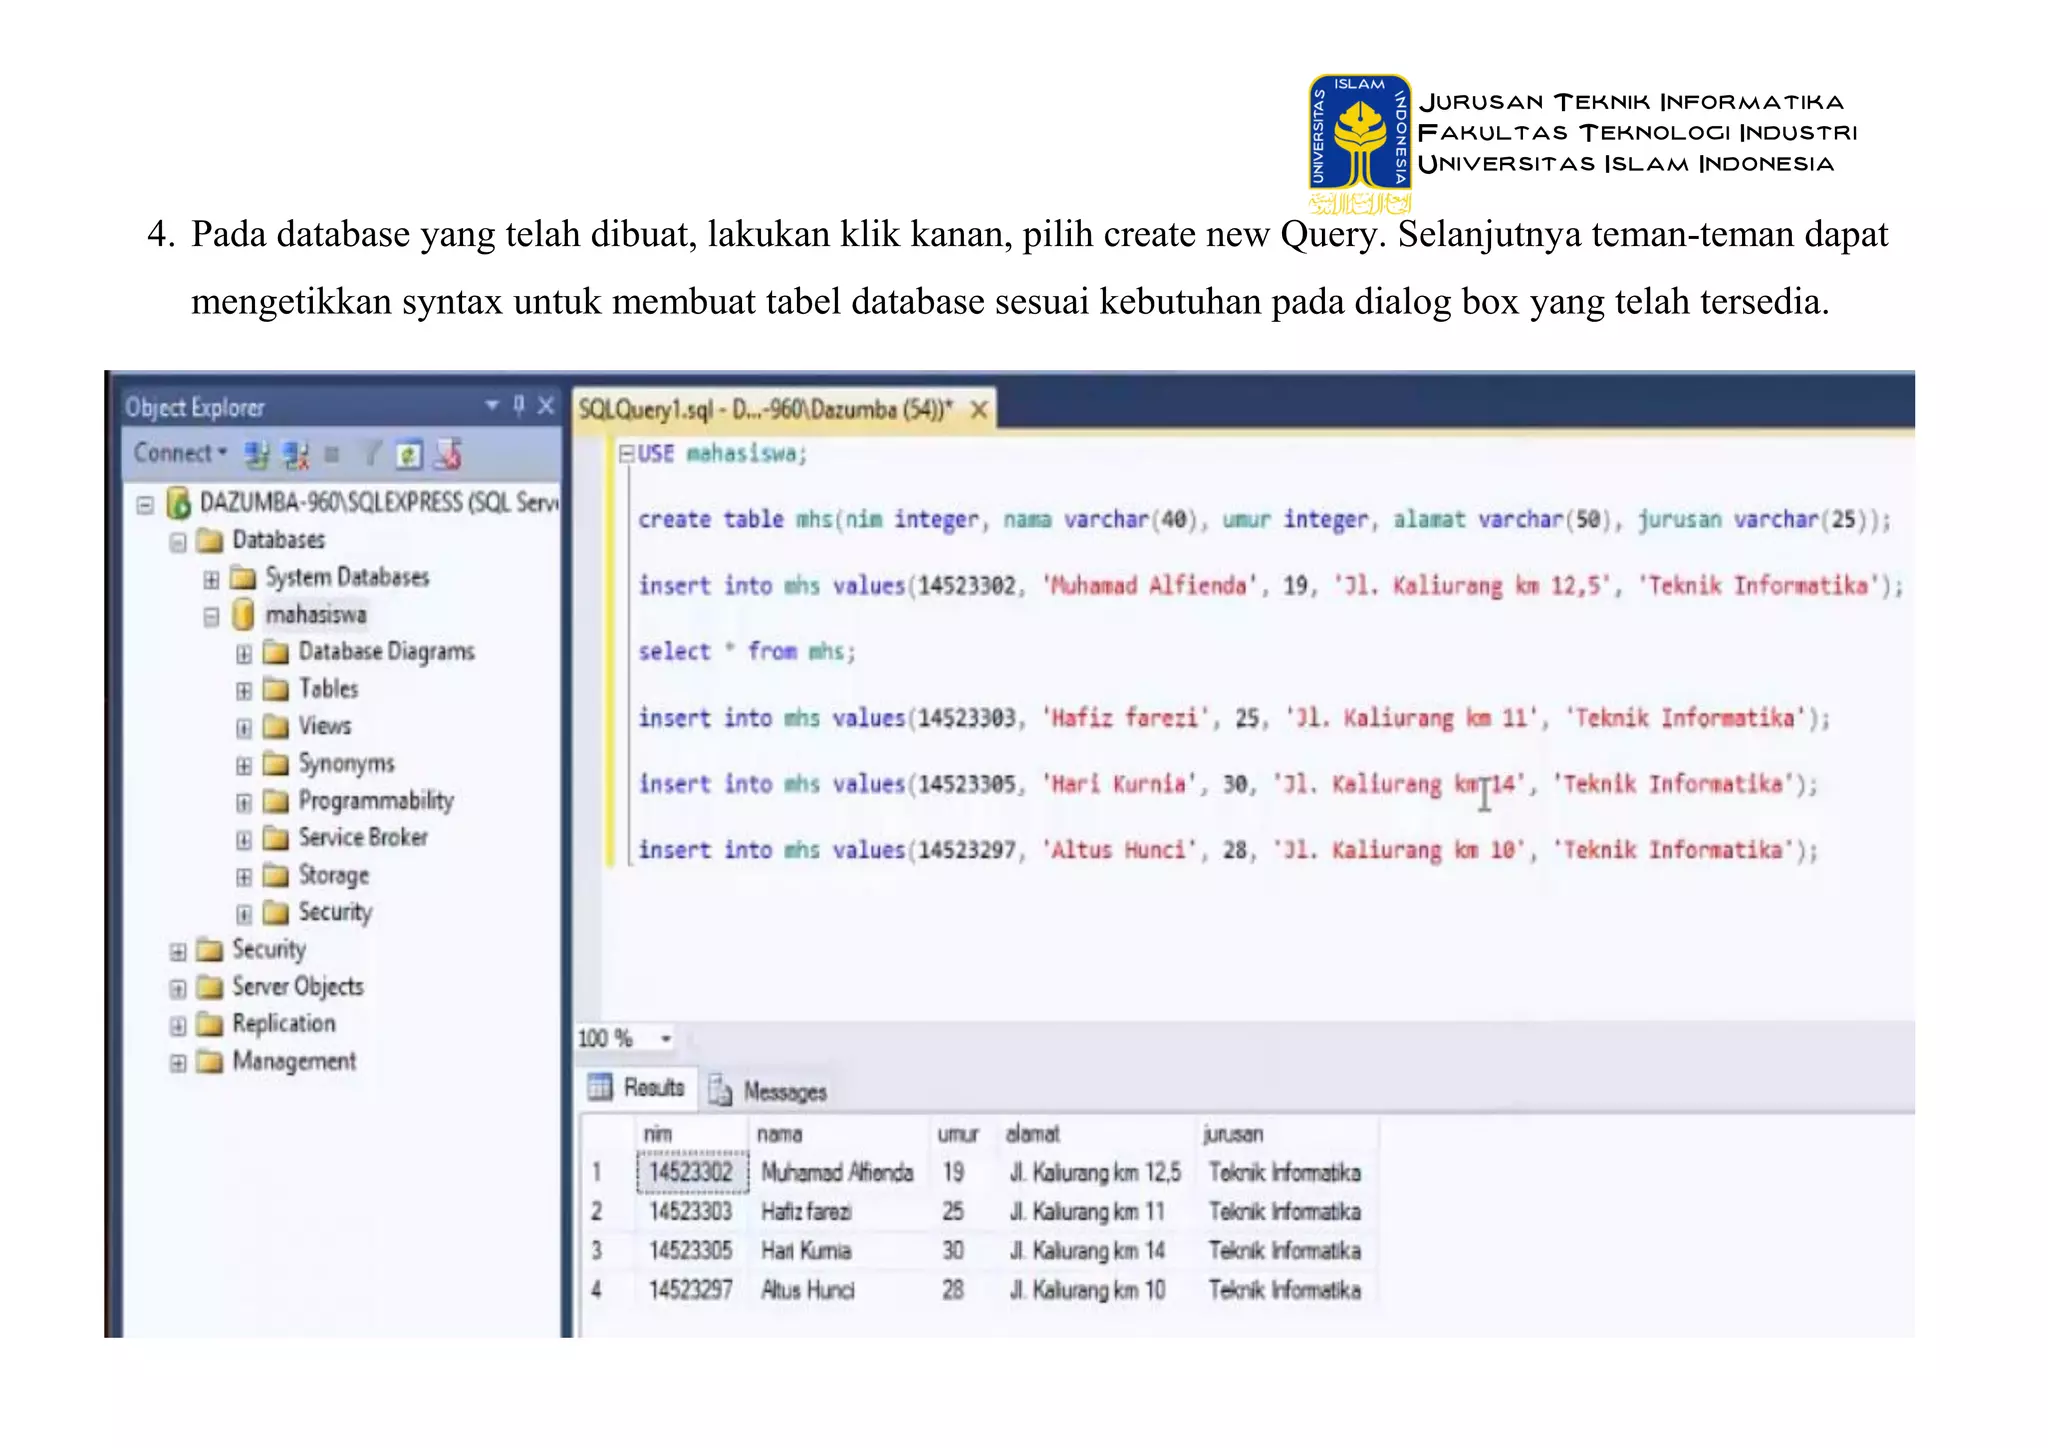Click the Filter funnel icon

coord(371,455)
